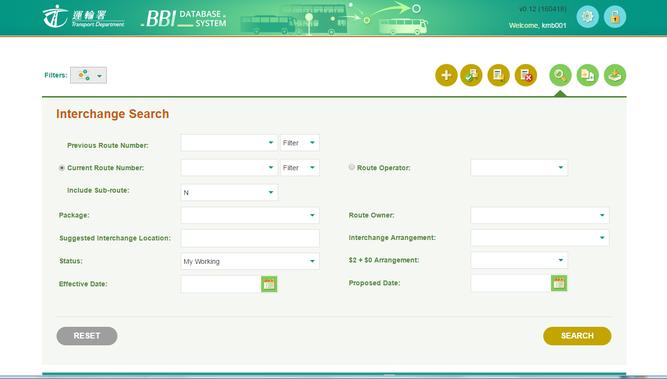
Task: Open the Effective Date calendar picker
Action: (x=269, y=284)
